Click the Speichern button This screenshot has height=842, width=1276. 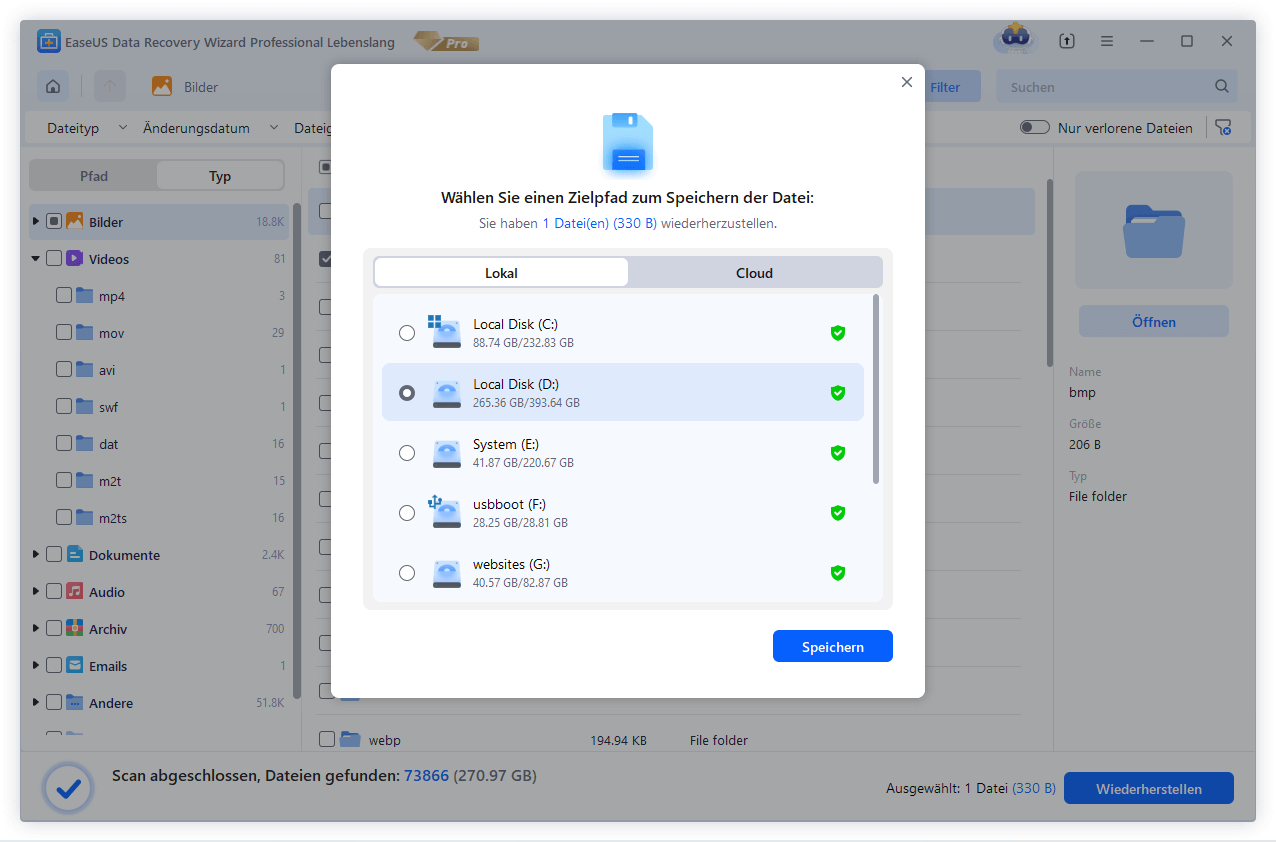pos(832,646)
